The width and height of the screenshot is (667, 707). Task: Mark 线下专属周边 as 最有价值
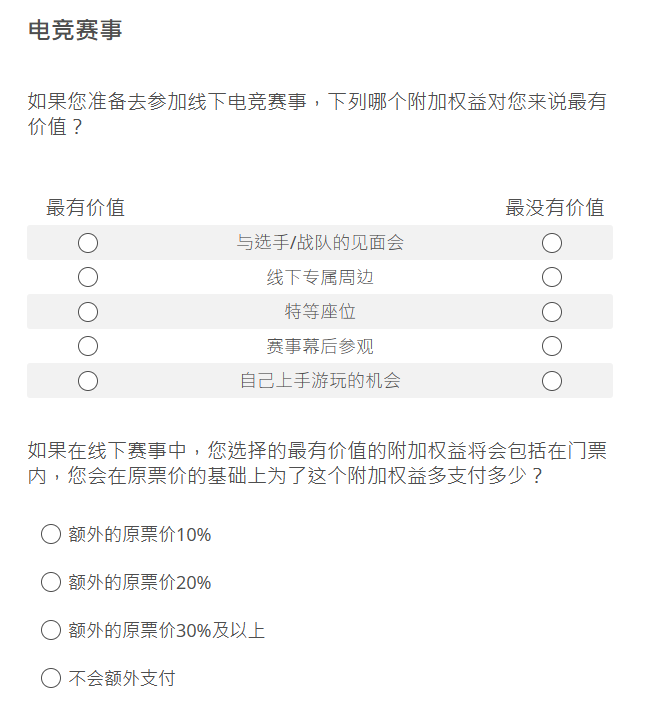[88, 277]
